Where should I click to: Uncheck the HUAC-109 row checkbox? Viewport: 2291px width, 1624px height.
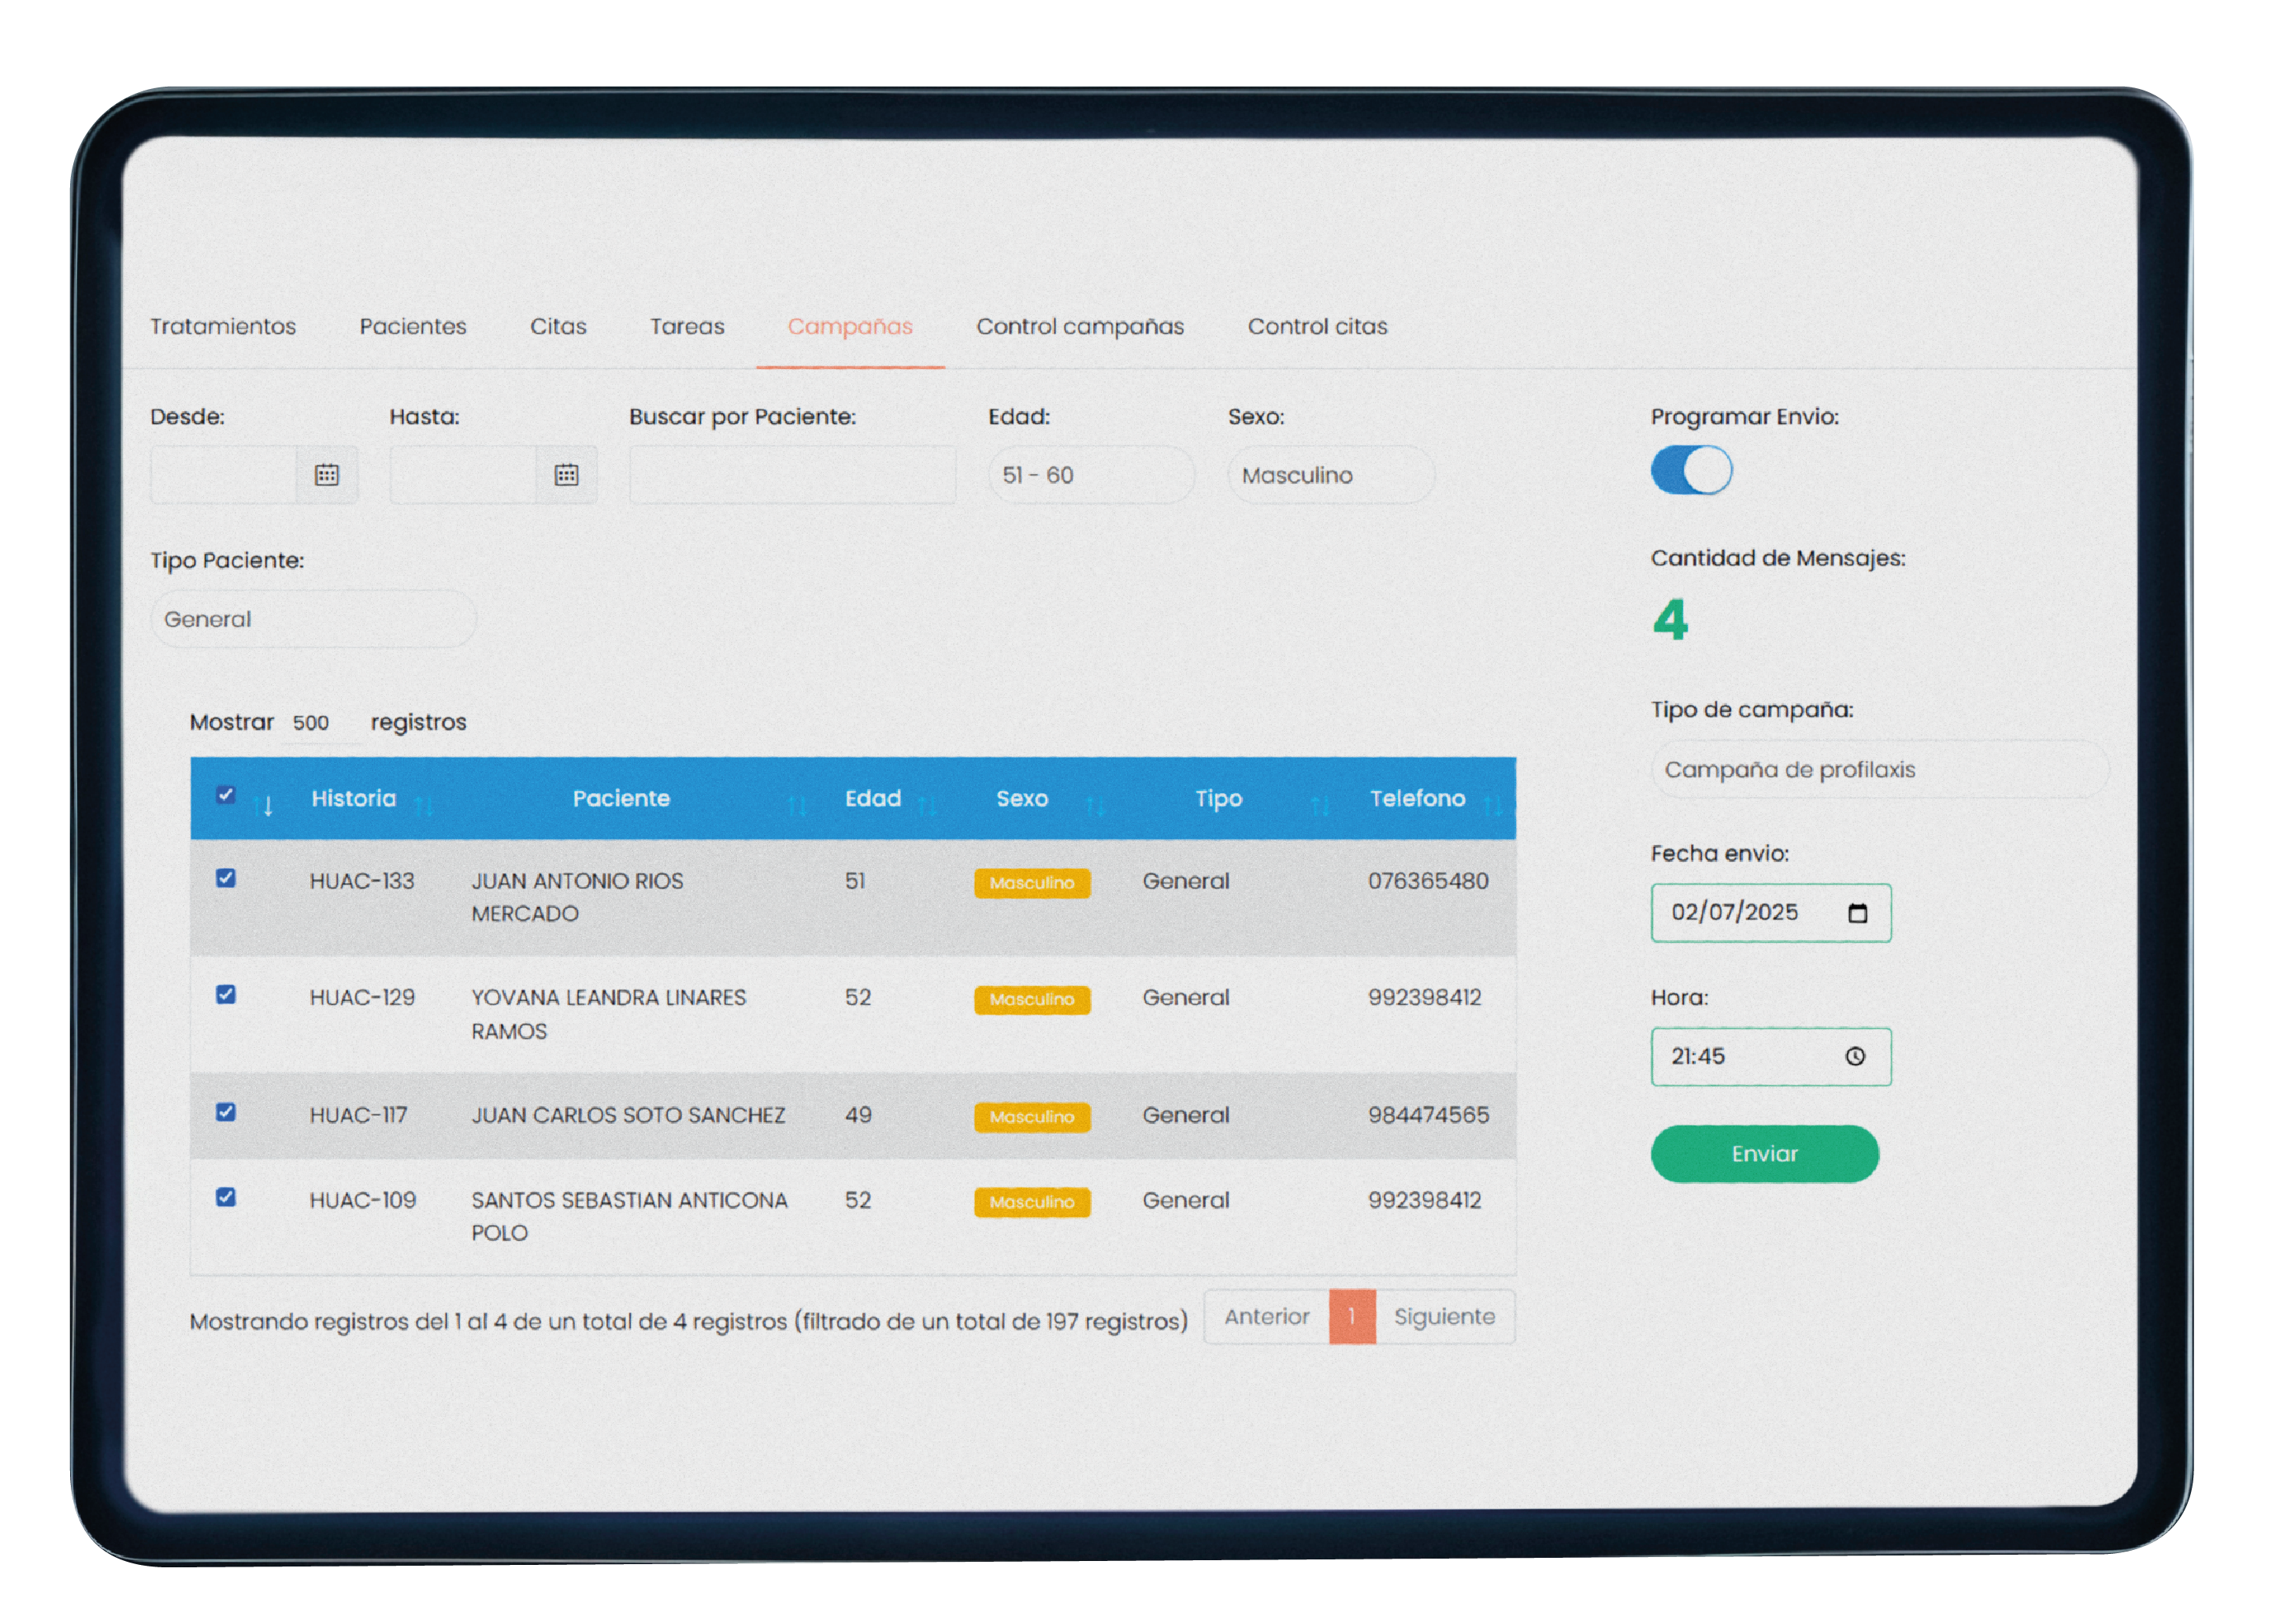pos(226,1197)
